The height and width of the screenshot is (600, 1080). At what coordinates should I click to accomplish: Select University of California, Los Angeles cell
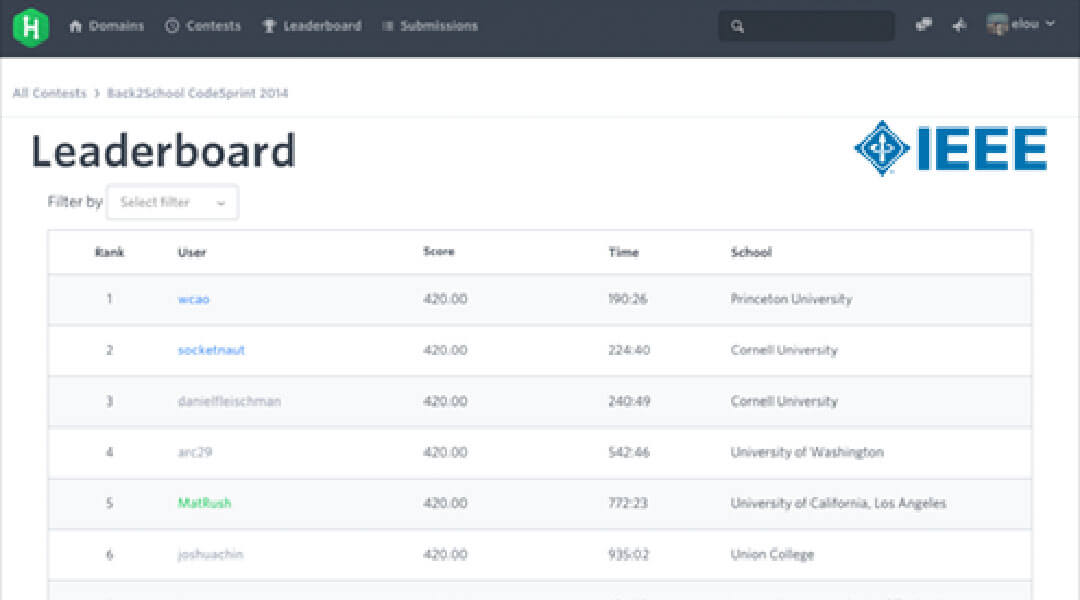pyautogui.click(x=838, y=503)
